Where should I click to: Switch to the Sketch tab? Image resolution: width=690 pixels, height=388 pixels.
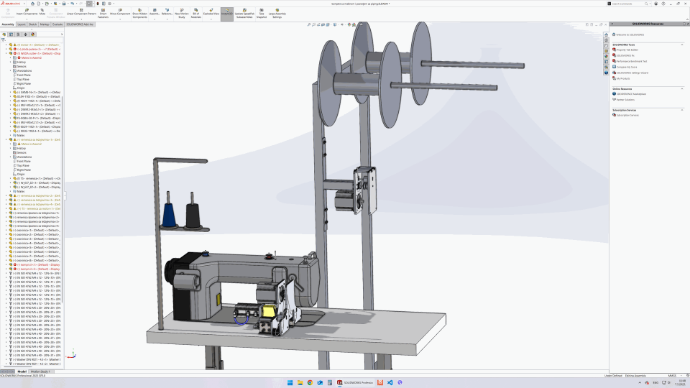click(x=33, y=25)
